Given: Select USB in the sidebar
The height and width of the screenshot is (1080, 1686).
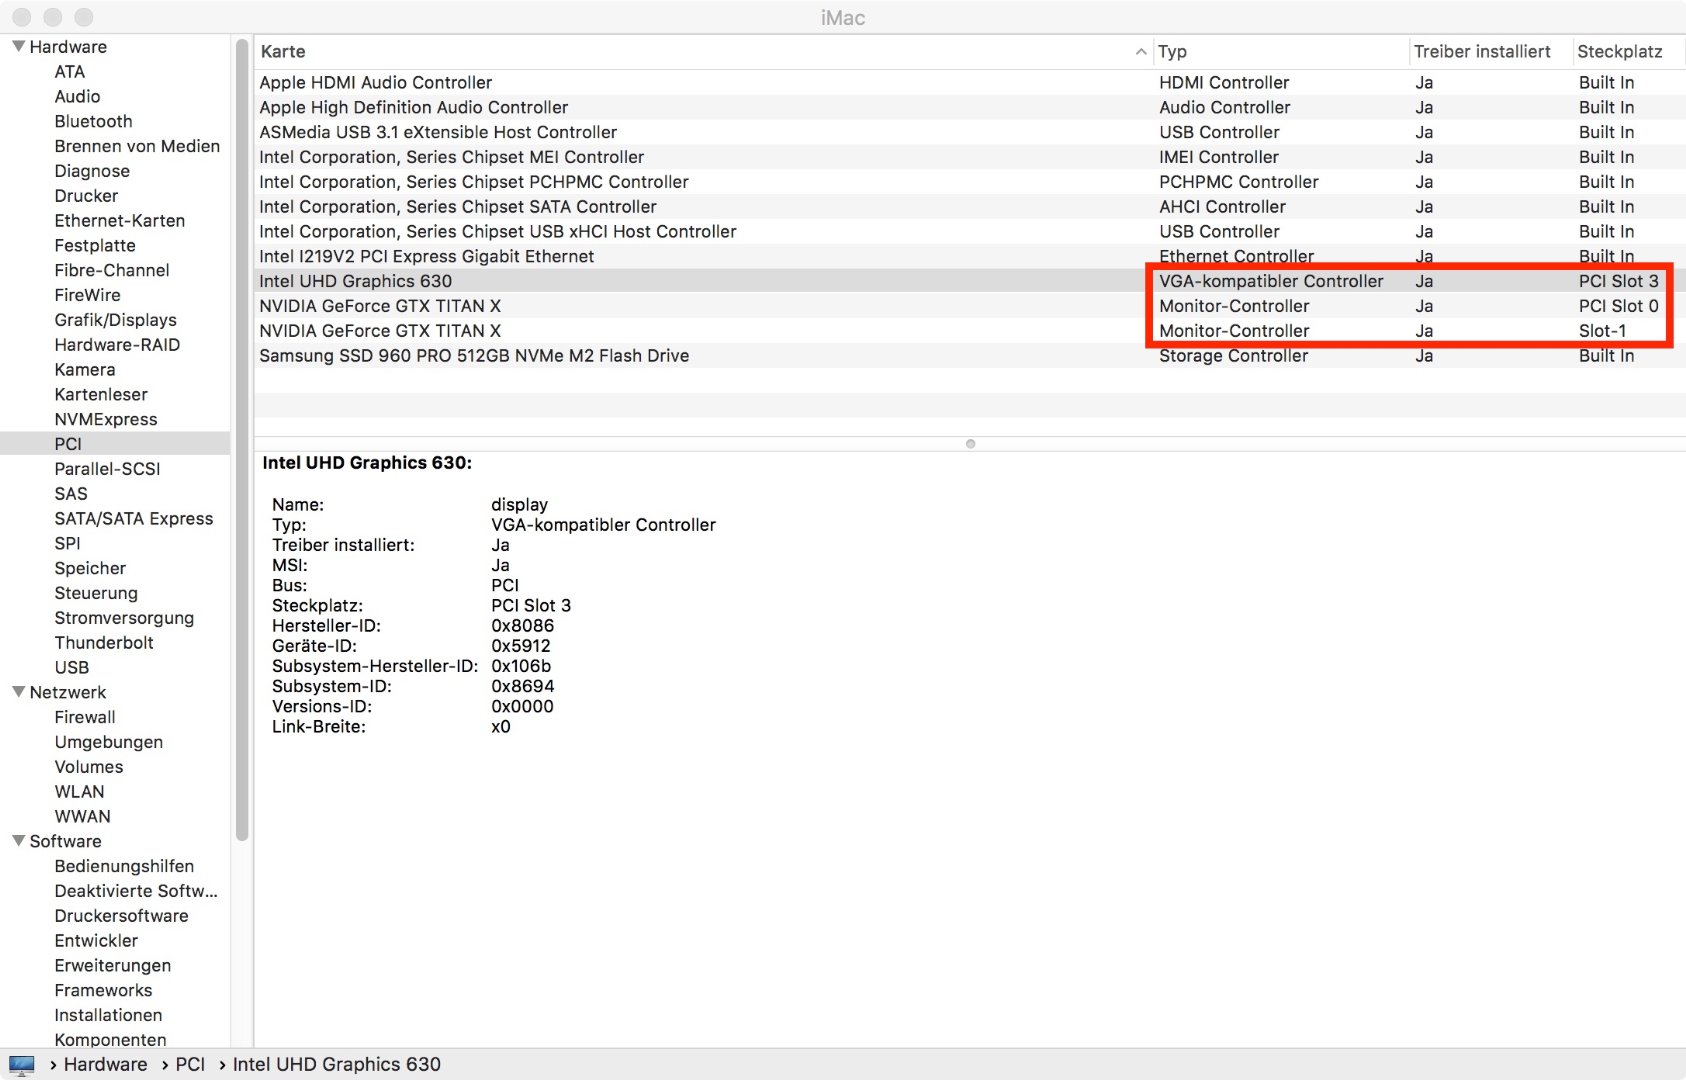Looking at the screenshot, I should pos(72,667).
